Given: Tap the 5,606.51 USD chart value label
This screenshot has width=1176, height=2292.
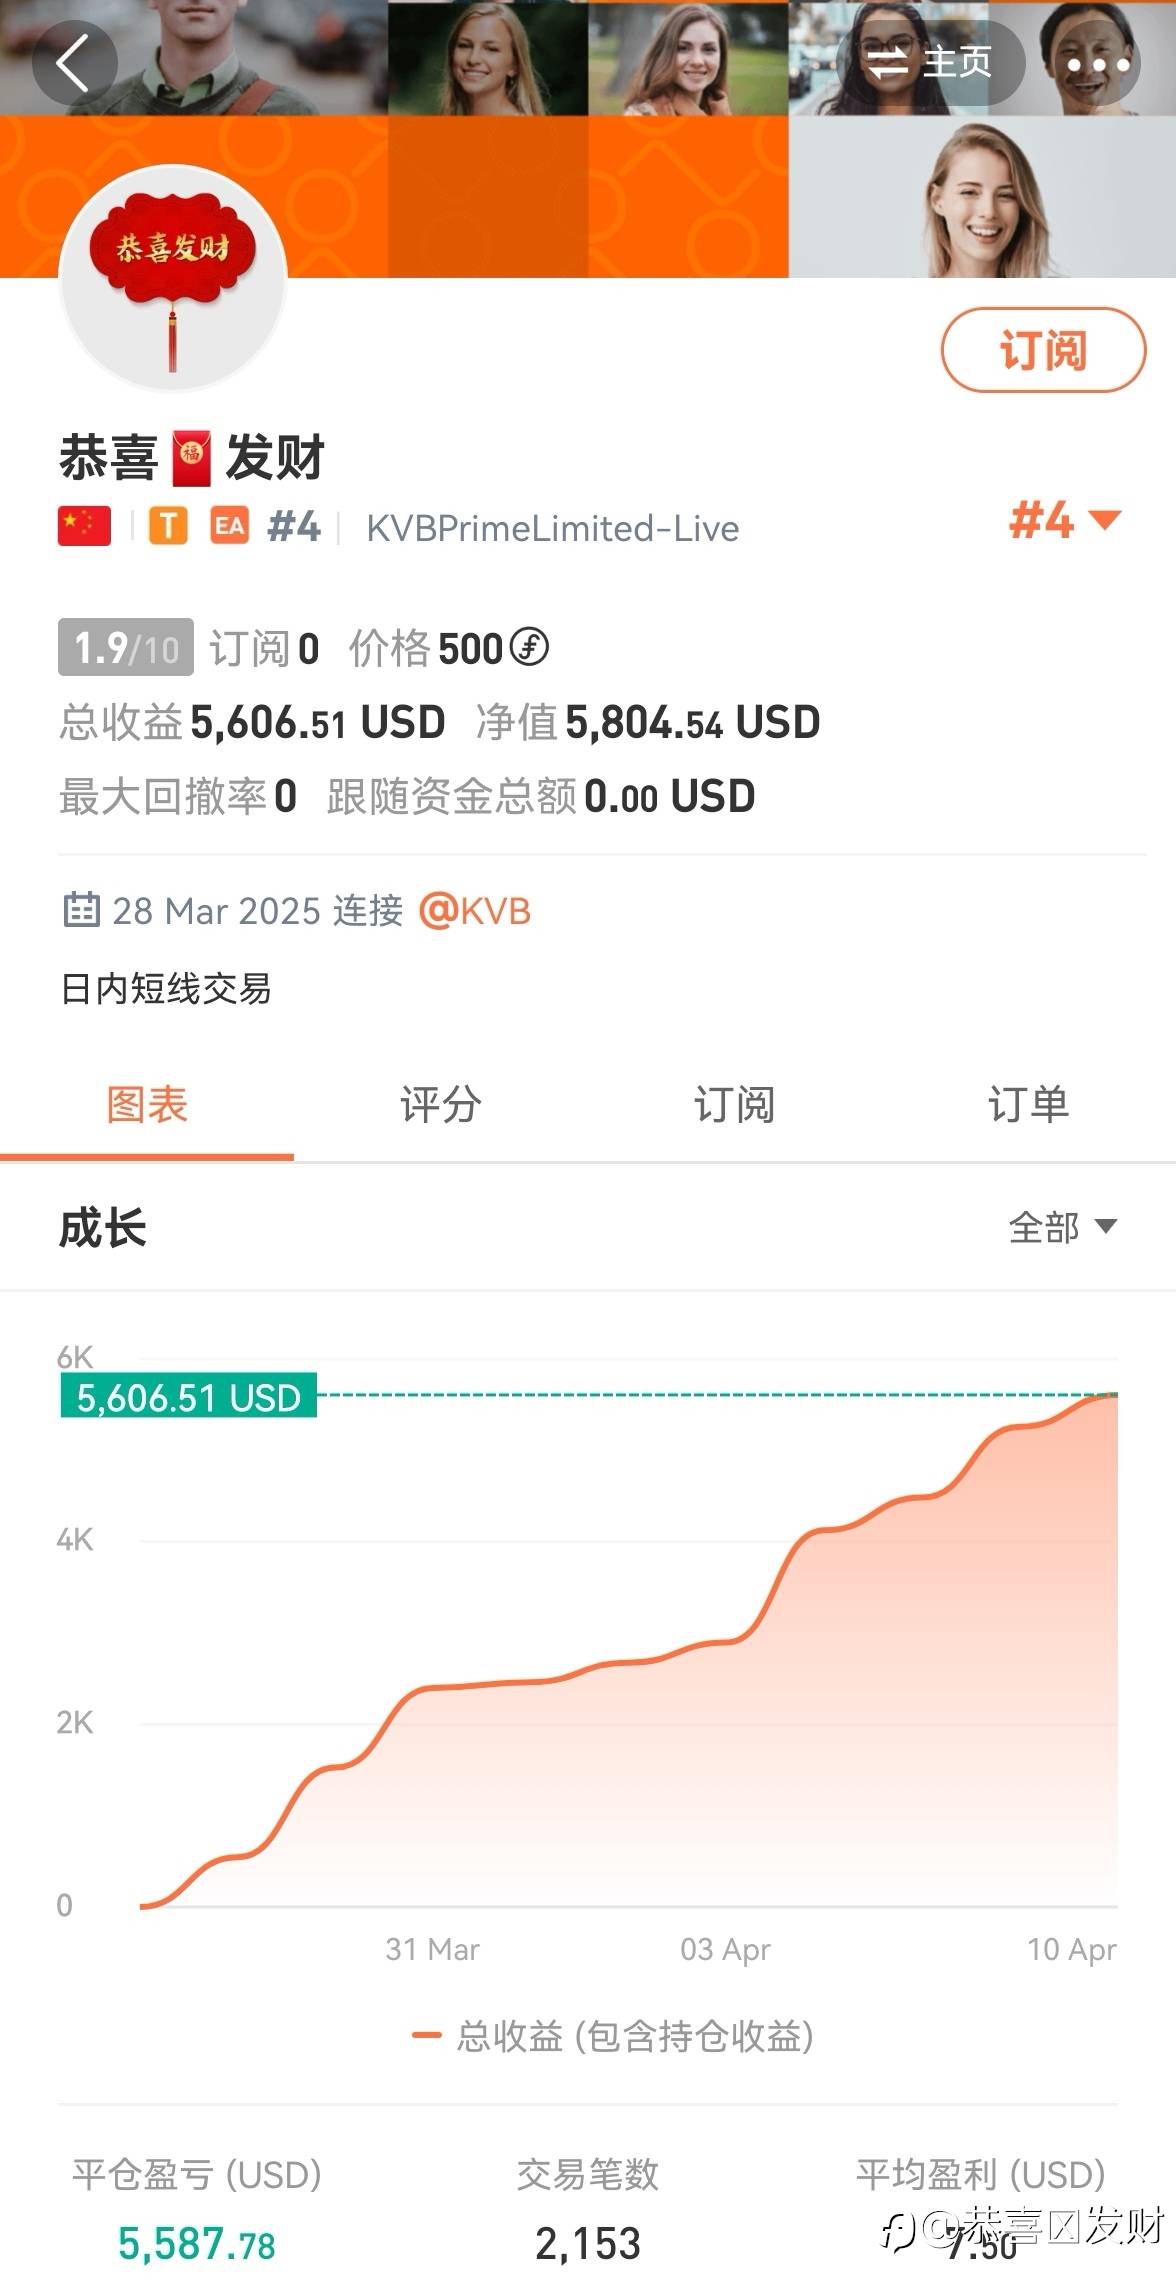Looking at the screenshot, I should [x=189, y=1397].
